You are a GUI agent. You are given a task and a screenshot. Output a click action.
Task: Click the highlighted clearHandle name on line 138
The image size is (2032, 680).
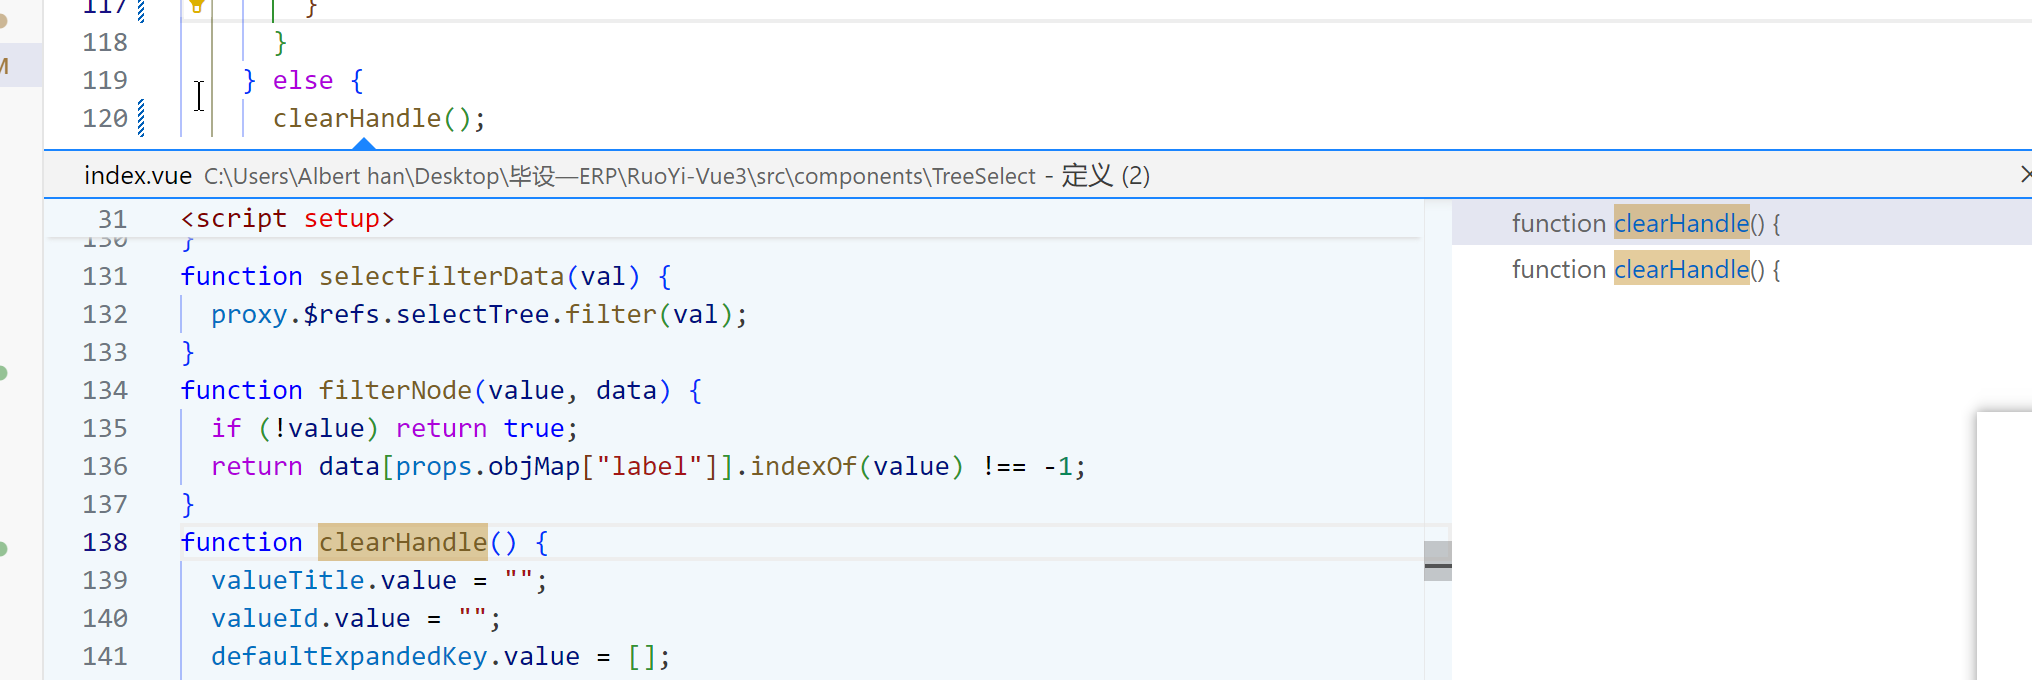coord(403,542)
